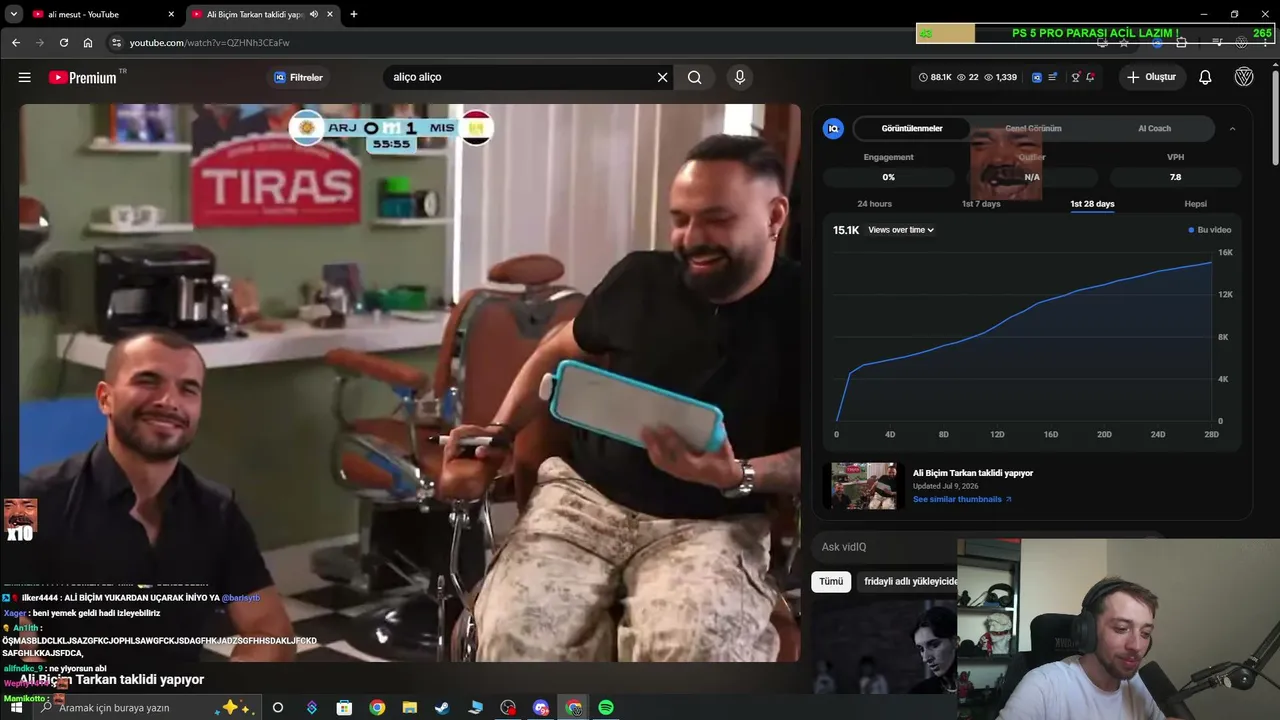This screenshot has height=720, width=1280.
Task: Open the See similar thumbnails link
Action: pyautogui.click(x=962, y=499)
